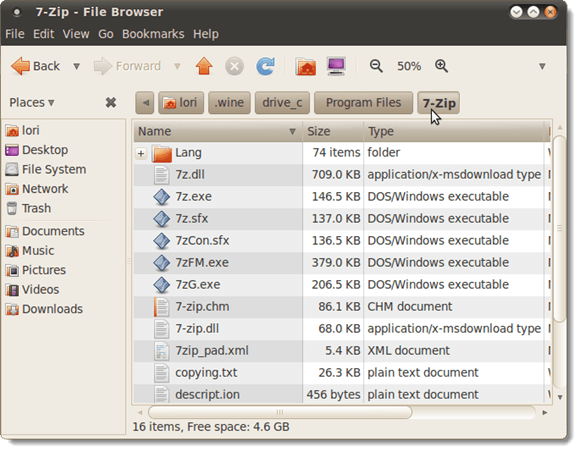The image size is (580, 452).
Task: Go back using the Back arrow button
Action: [x=36, y=67]
